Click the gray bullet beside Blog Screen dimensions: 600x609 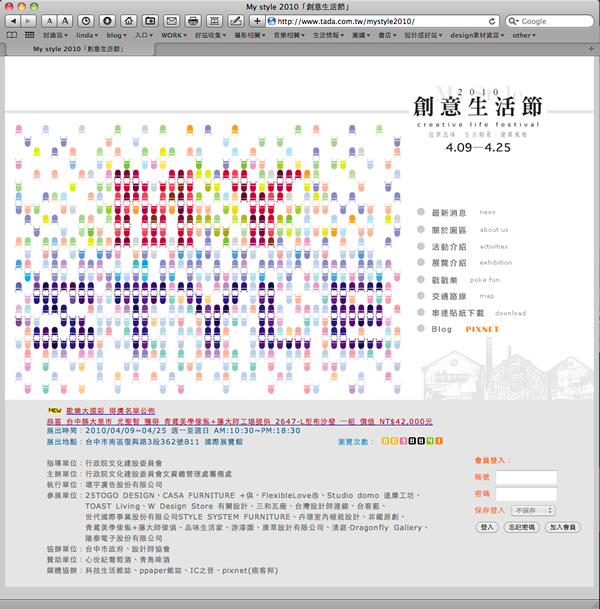(x=421, y=329)
